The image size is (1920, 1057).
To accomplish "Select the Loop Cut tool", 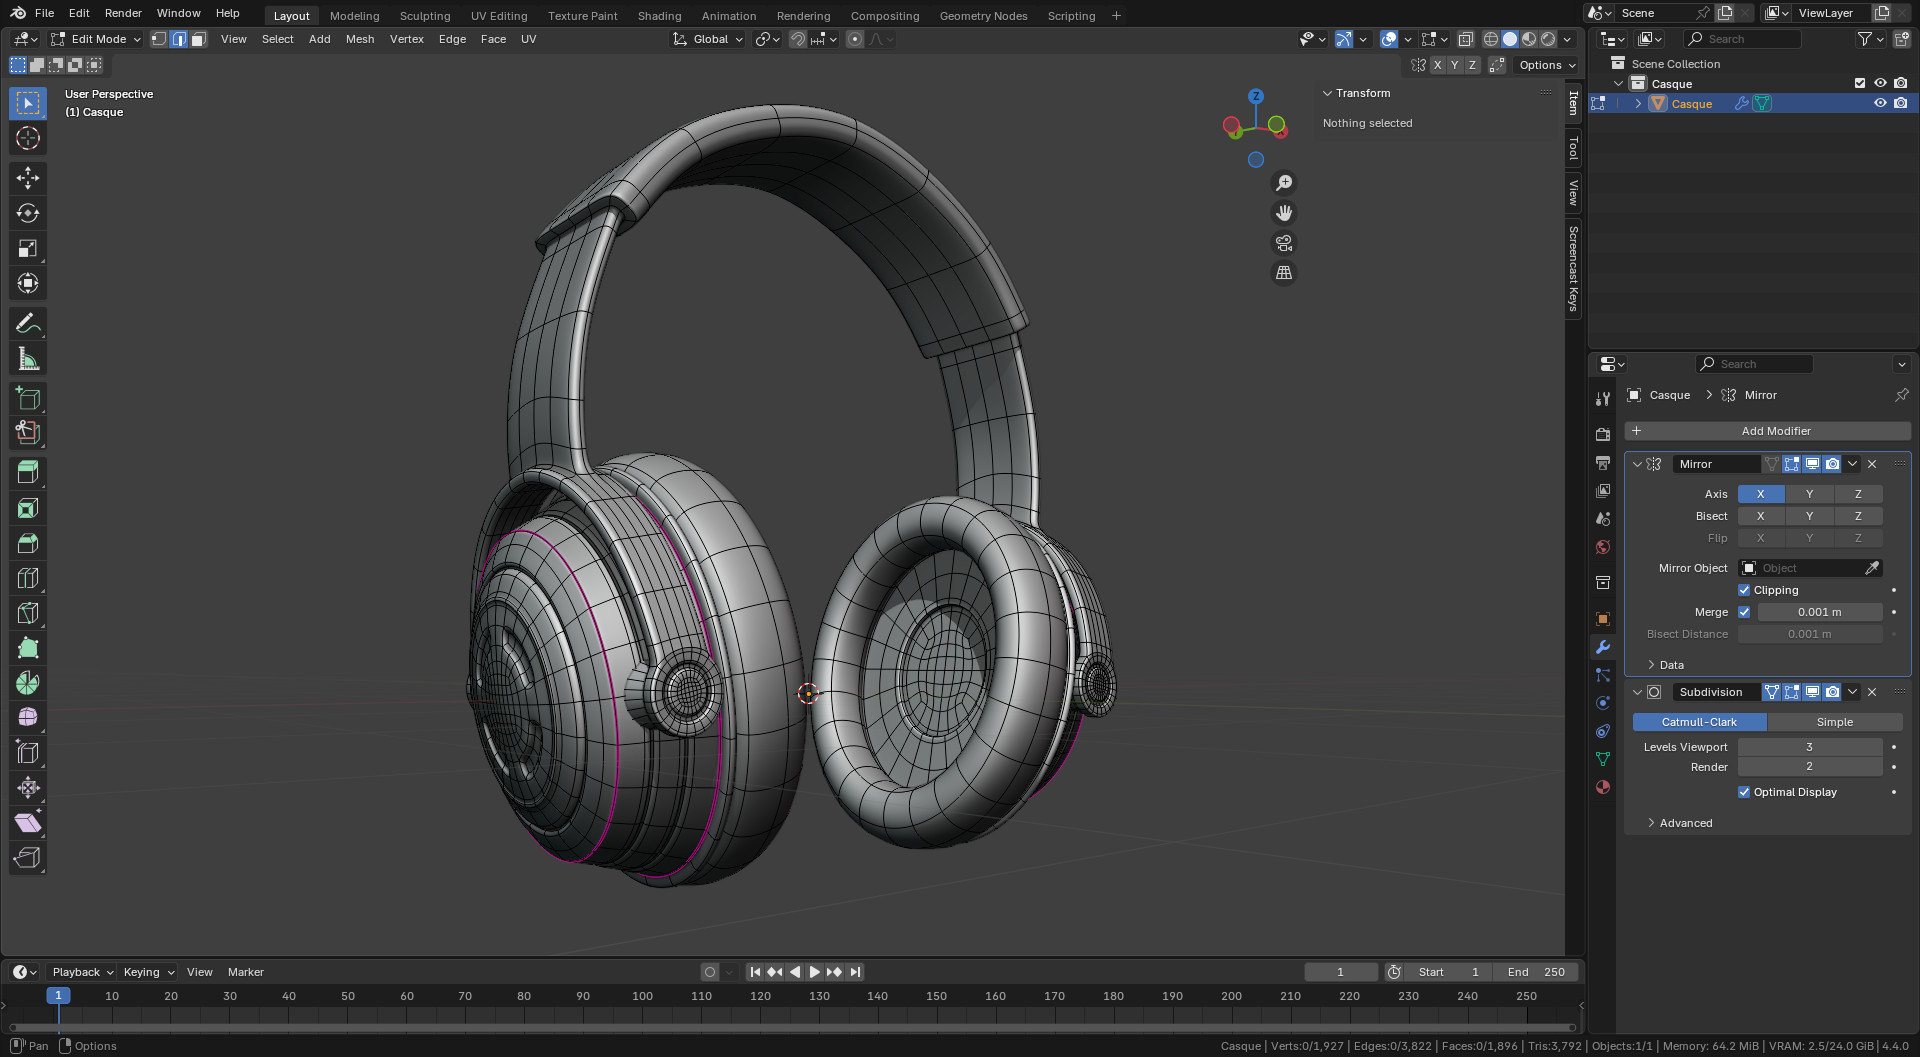I will click(x=28, y=578).
